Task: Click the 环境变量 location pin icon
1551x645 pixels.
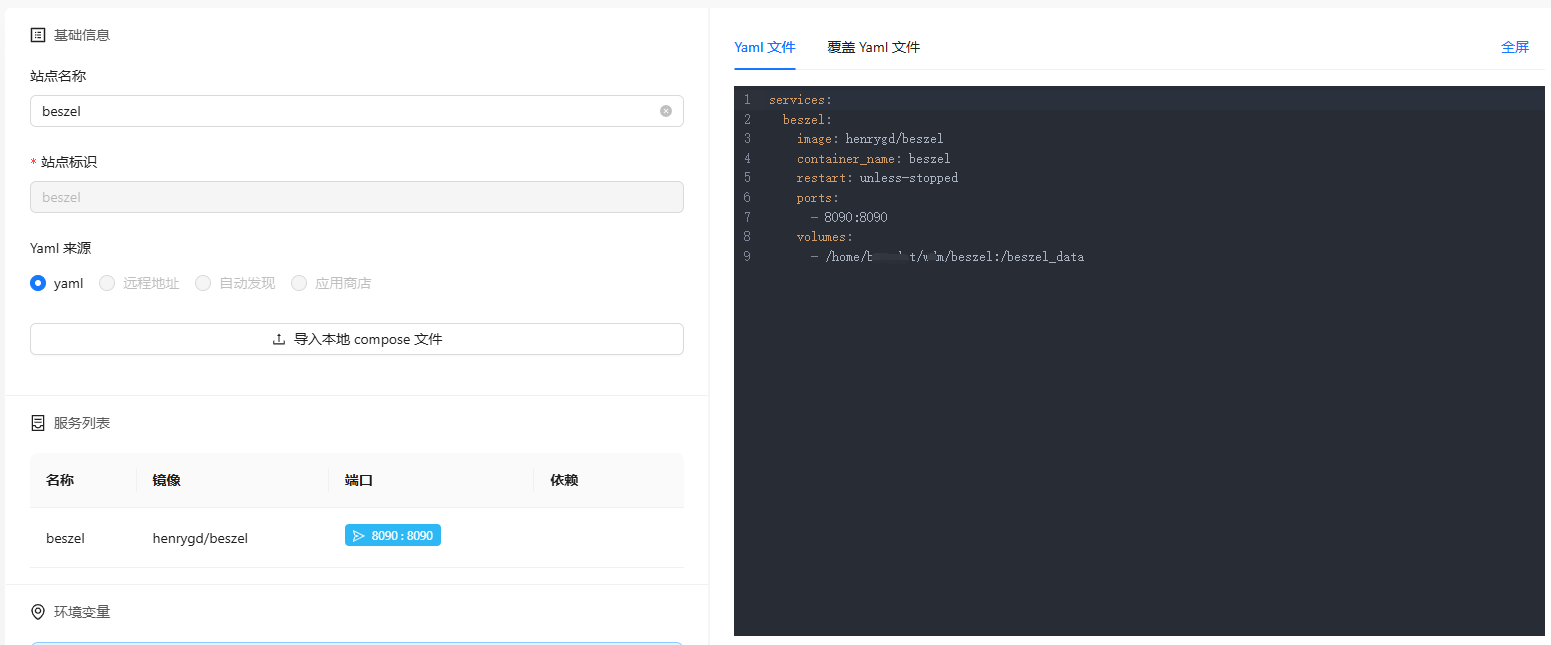Action: 38,611
